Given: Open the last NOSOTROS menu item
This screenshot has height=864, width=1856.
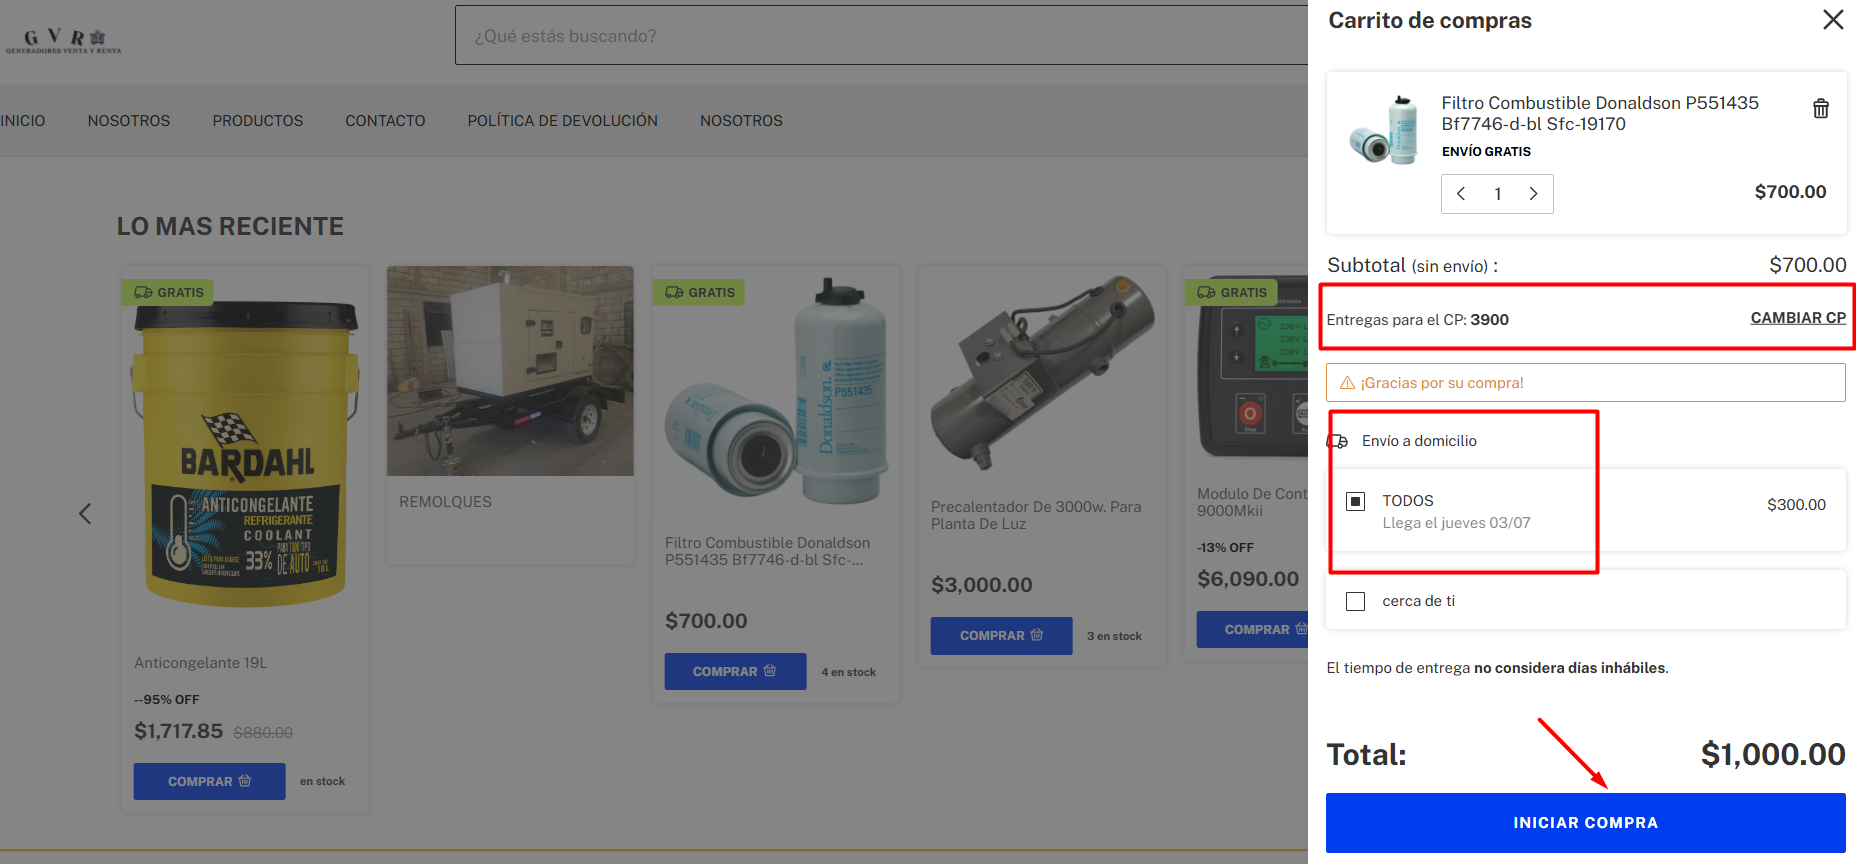Looking at the screenshot, I should (741, 121).
